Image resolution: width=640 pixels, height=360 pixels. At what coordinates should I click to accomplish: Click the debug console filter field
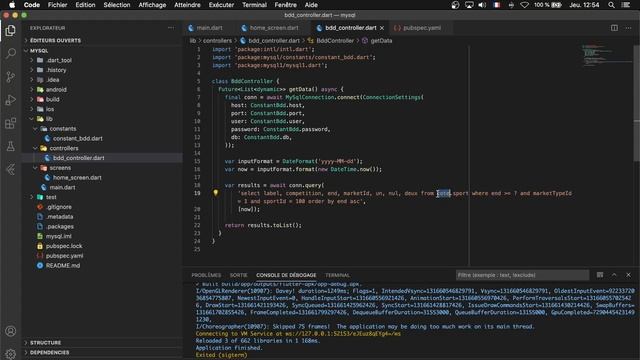click(522, 275)
